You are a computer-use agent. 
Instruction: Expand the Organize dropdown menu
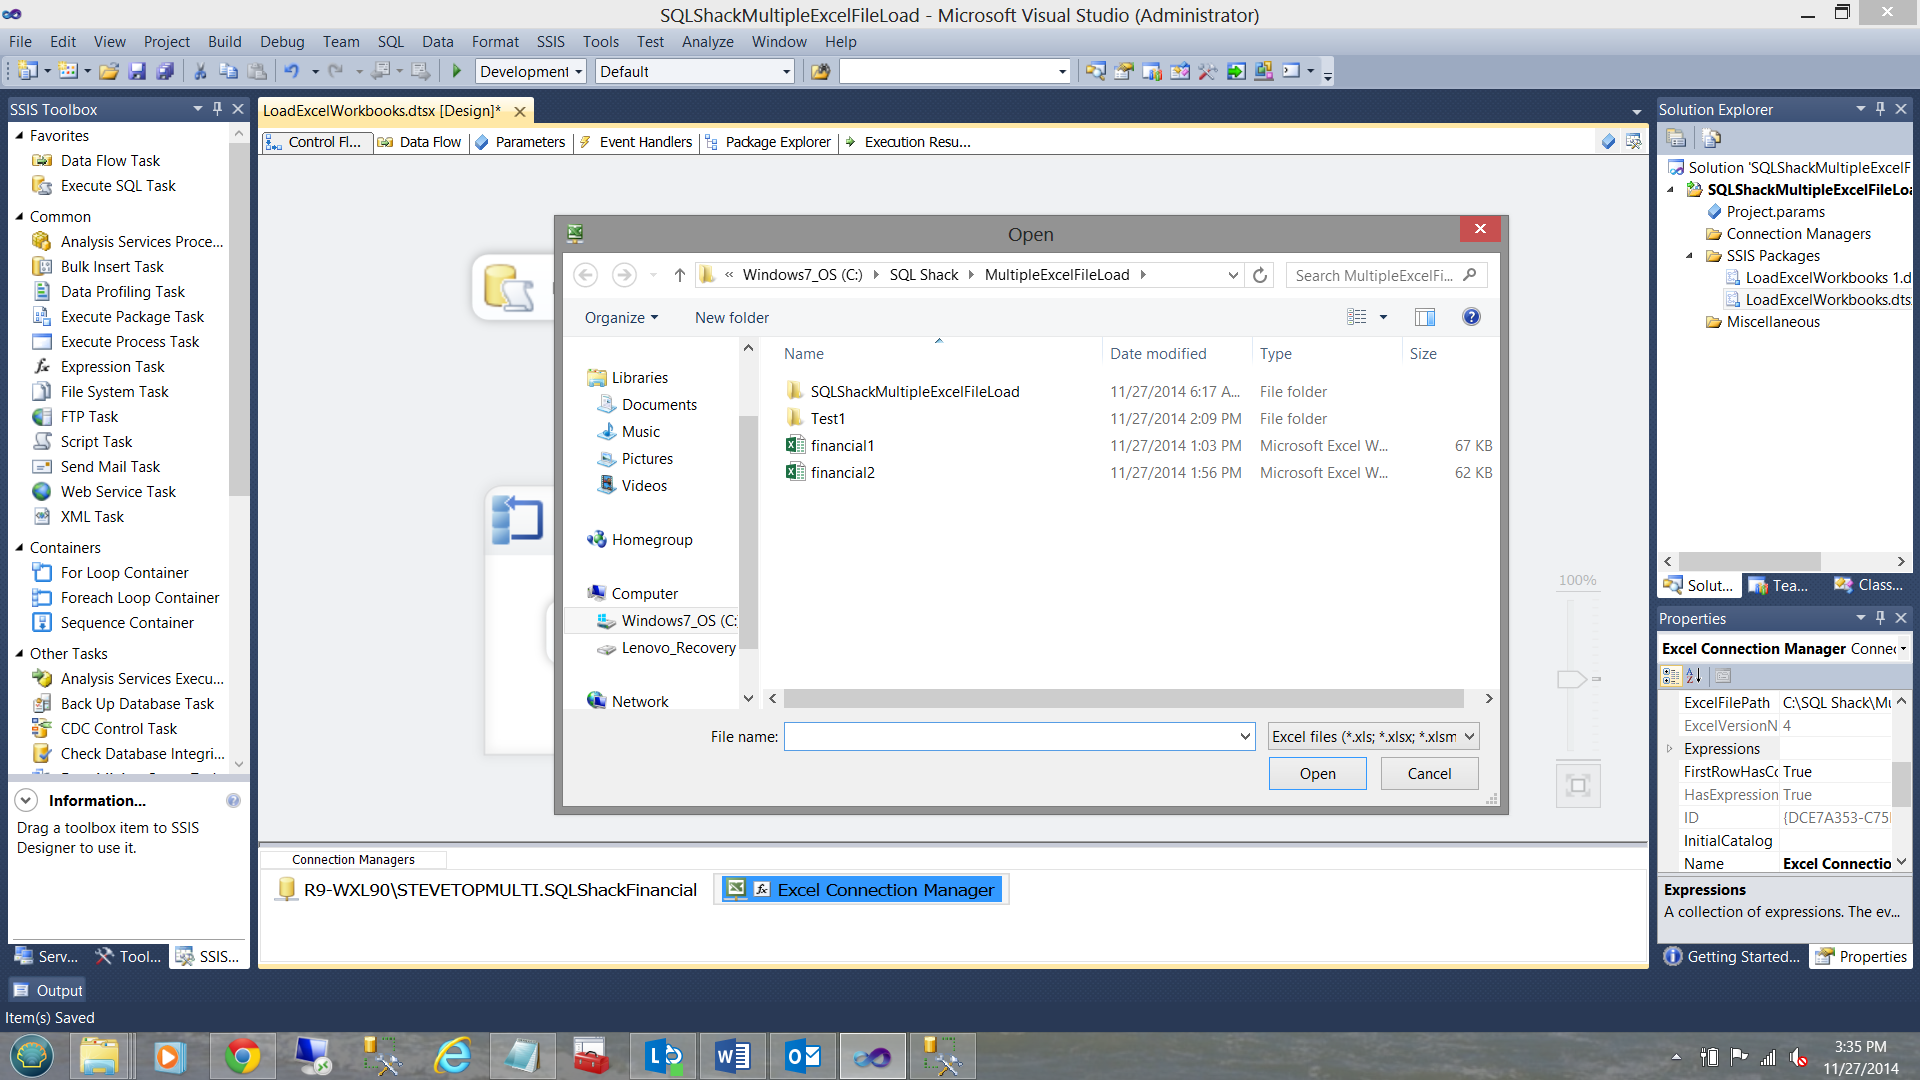(621, 318)
